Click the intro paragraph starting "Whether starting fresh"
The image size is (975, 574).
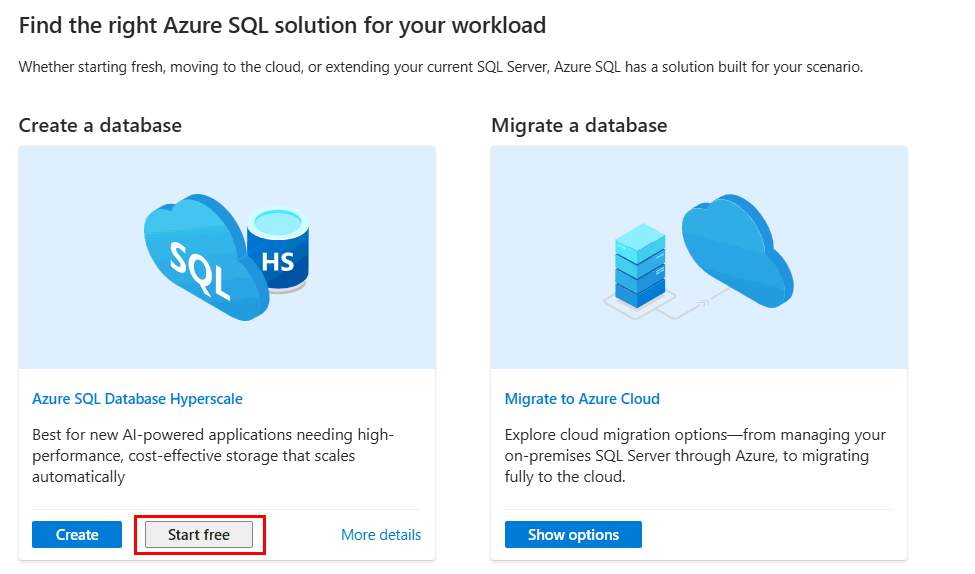(440, 68)
